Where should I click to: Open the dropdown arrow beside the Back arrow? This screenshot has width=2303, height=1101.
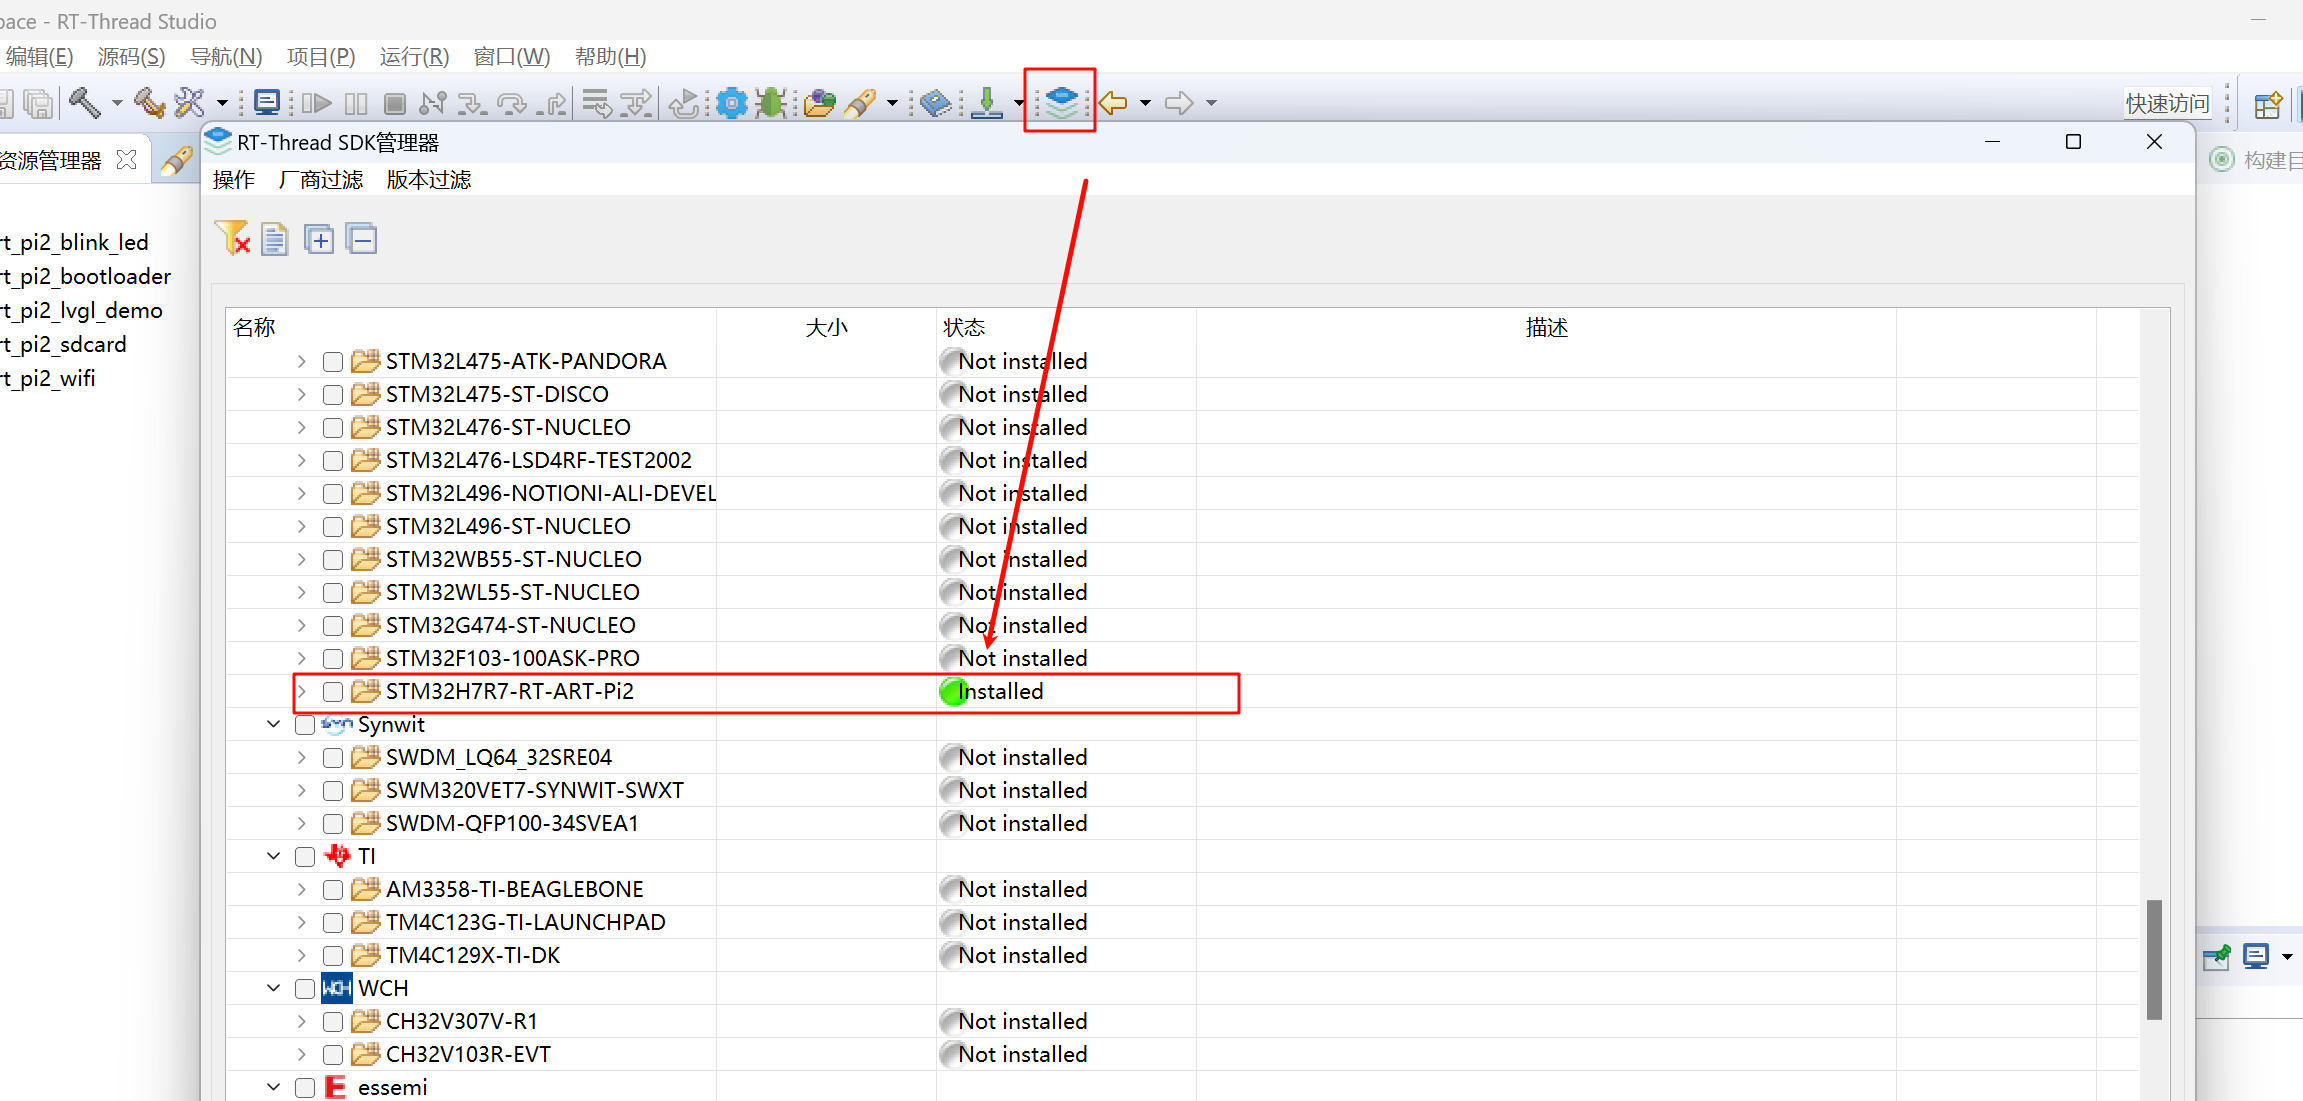click(x=1145, y=103)
